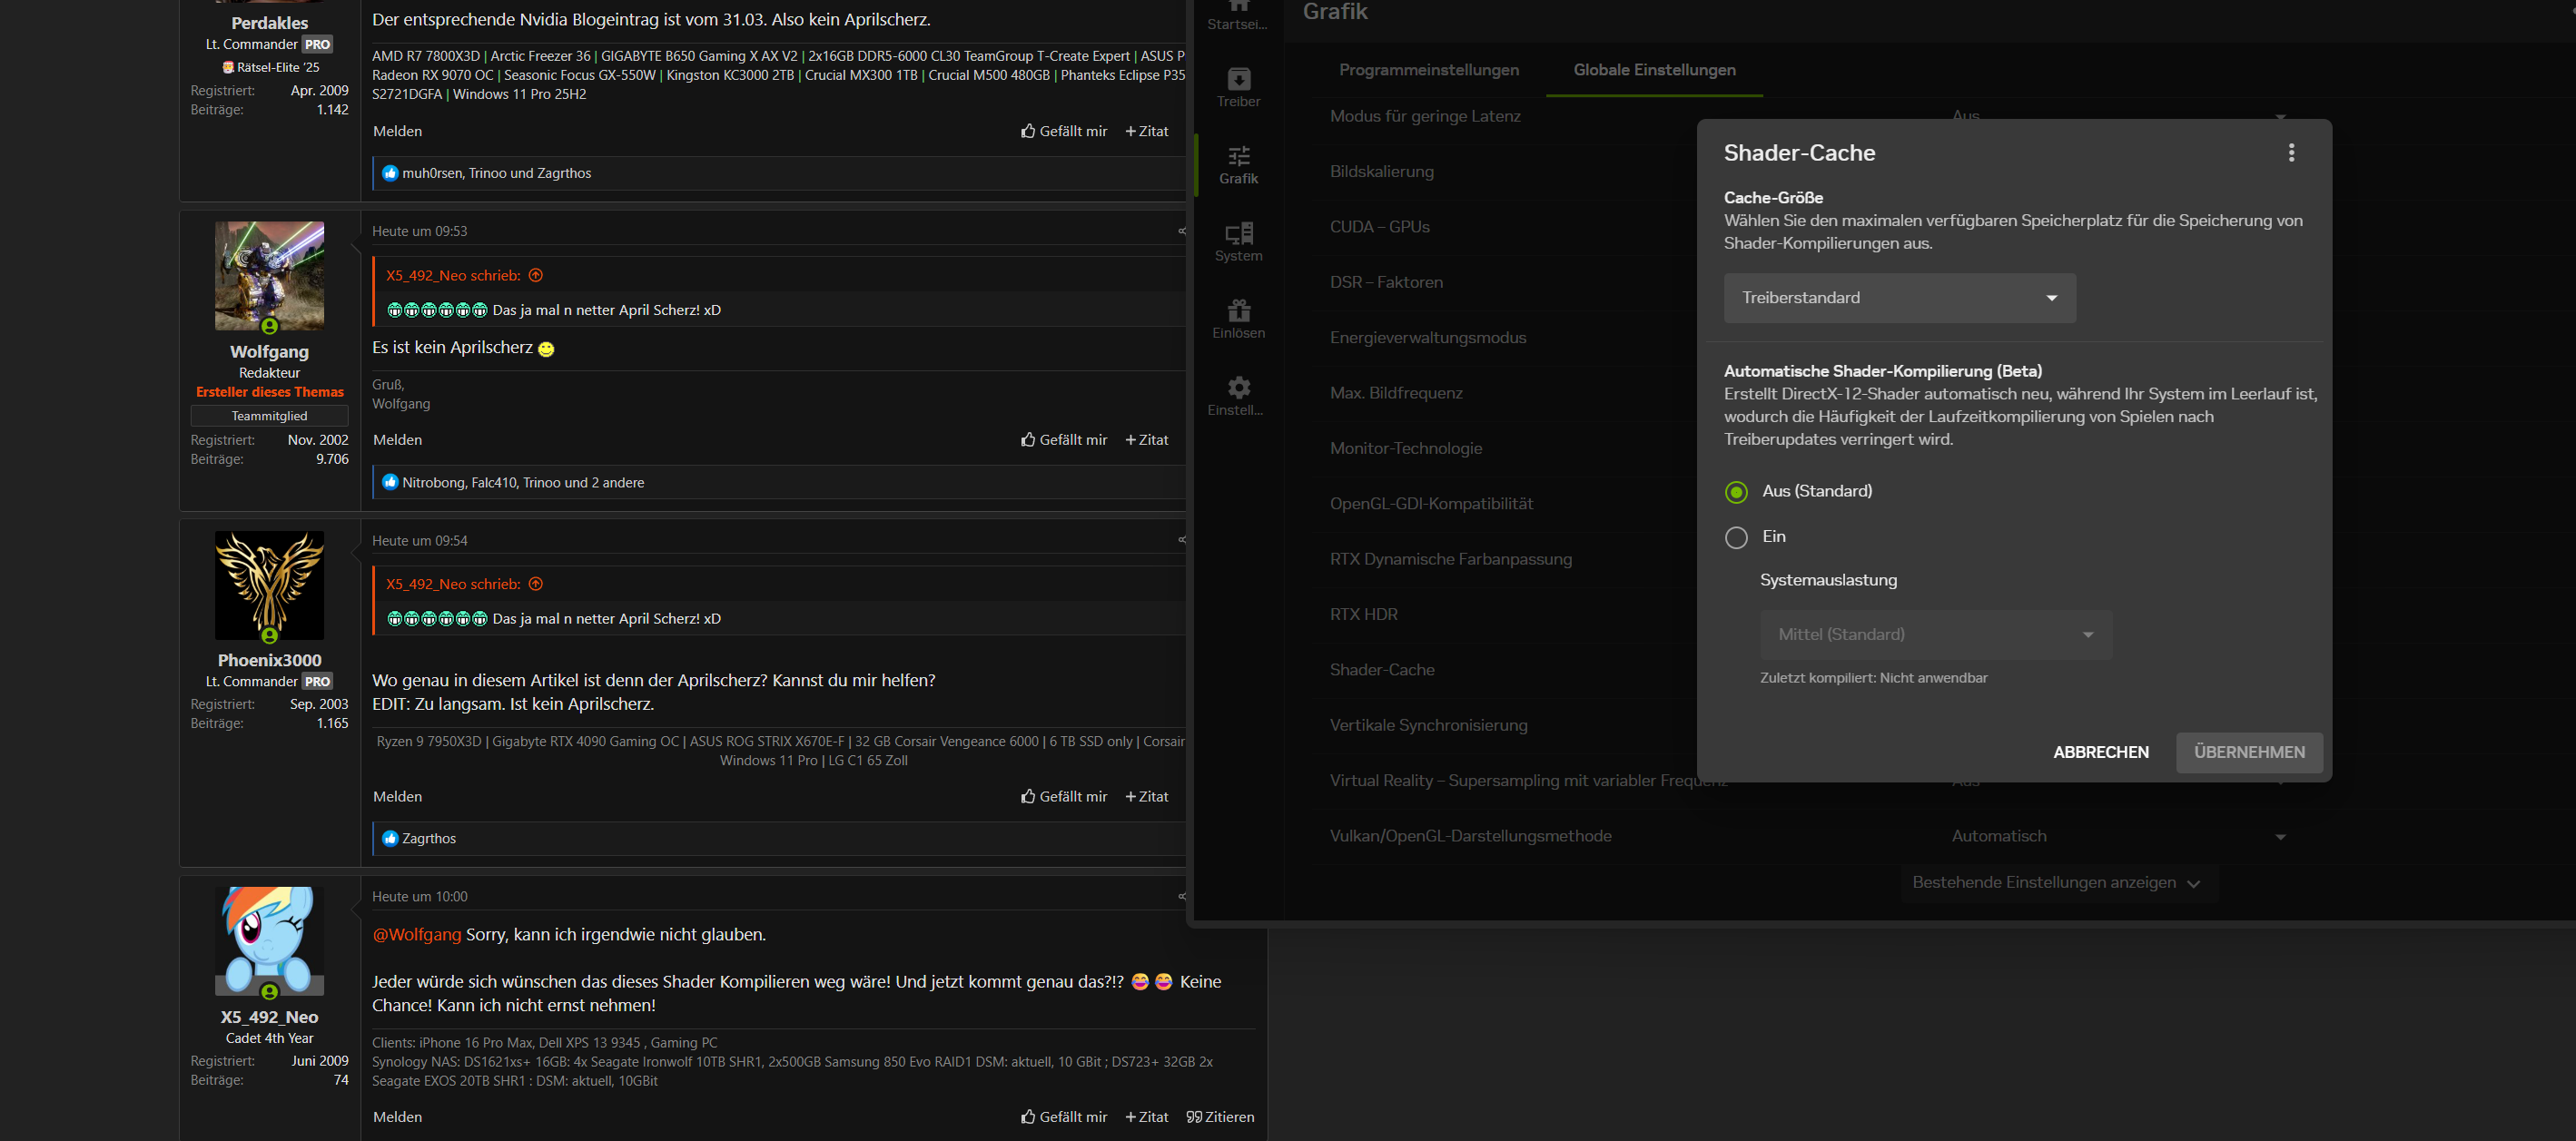Click thumbs-up Gefällt mir on Wolfgang's post
Screen dimensions: 2576x1141
click(x=1063, y=439)
